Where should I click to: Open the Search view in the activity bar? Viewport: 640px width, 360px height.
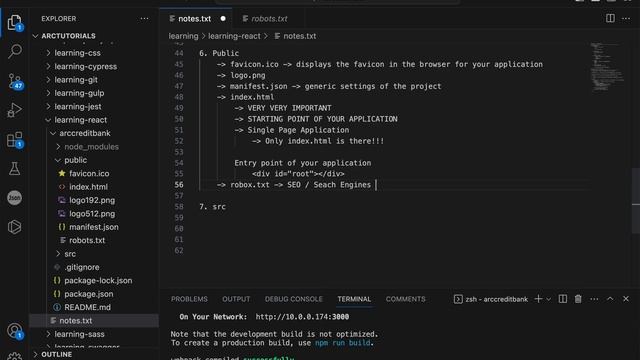click(x=14, y=51)
